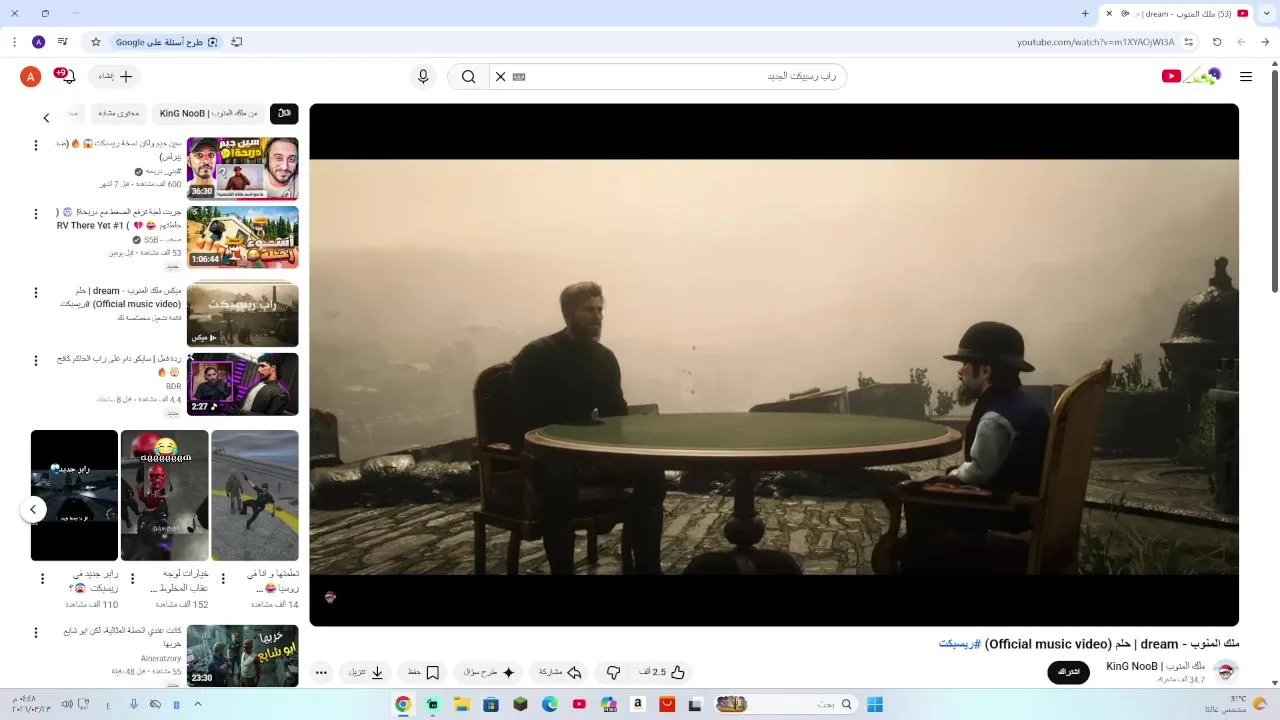Advance the filter chips with the chevron arrow

[46, 118]
